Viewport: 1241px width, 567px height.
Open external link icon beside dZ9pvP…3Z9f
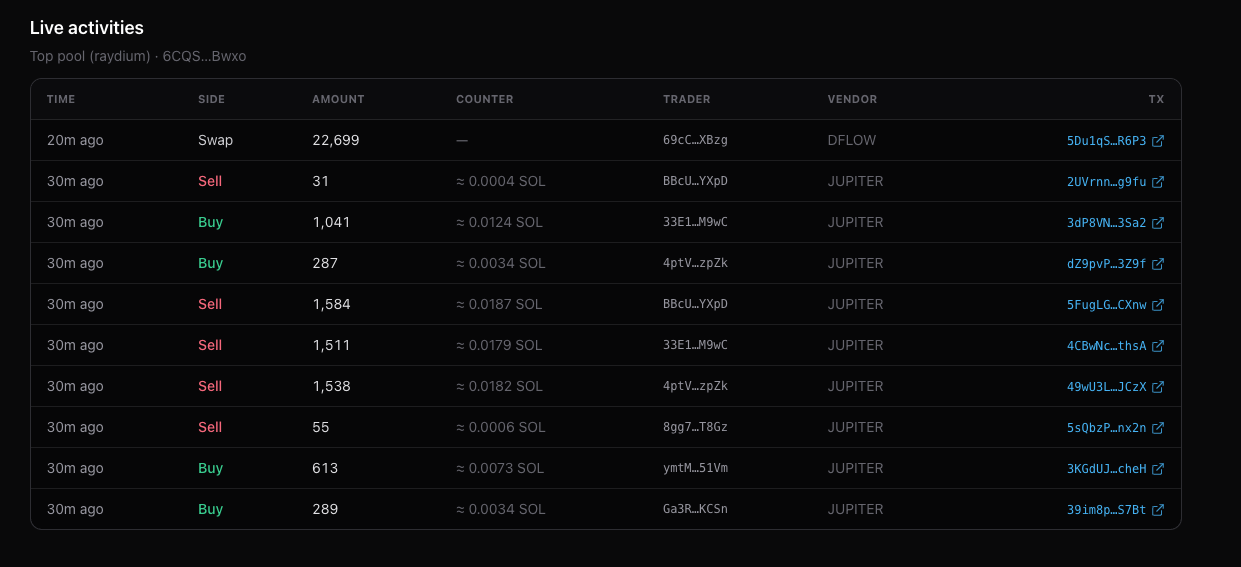[1158, 264]
